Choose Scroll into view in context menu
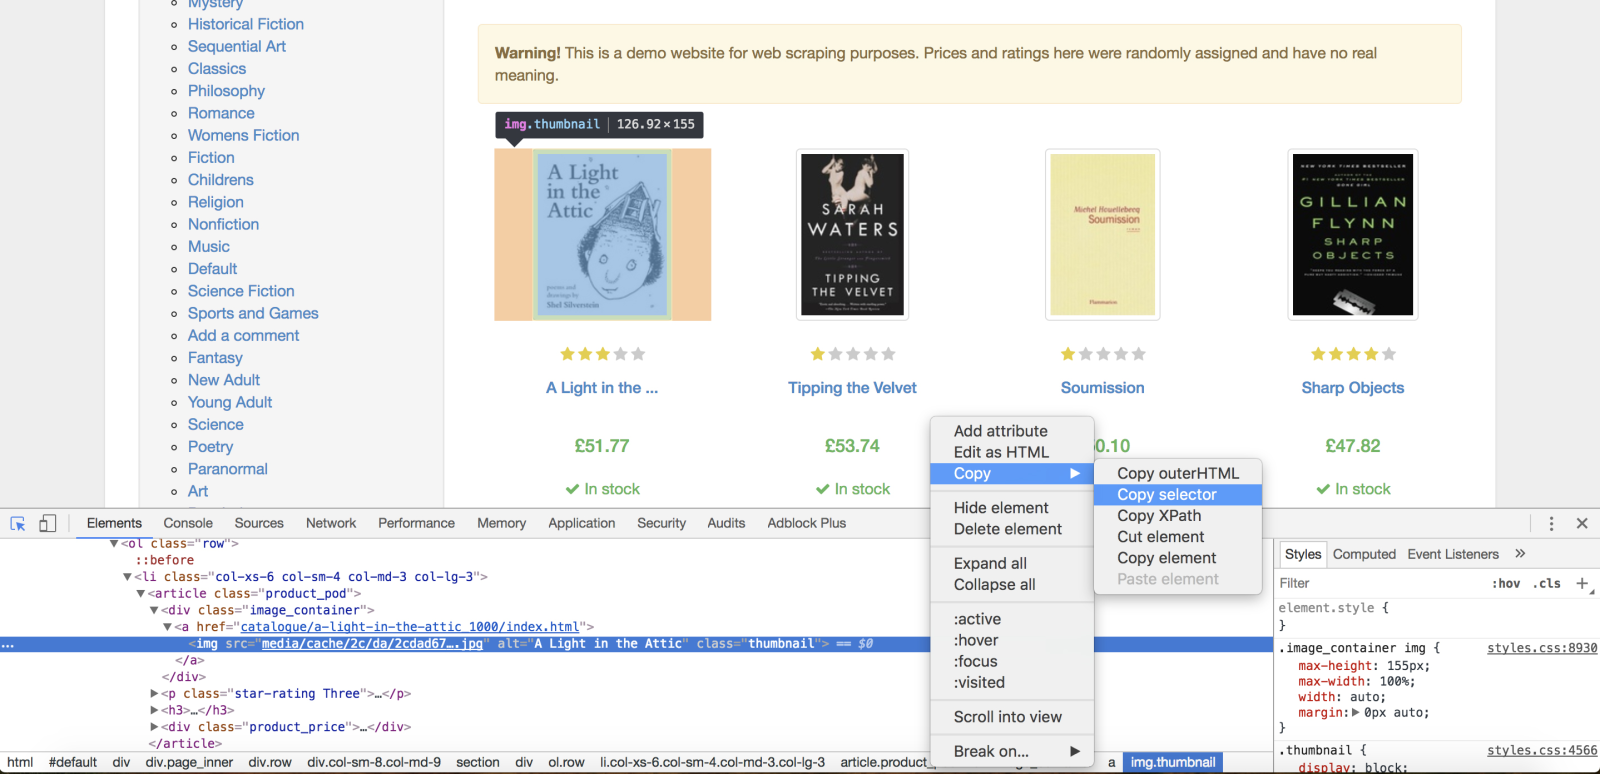Image resolution: width=1600 pixels, height=774 pixels. point(1011,717)
